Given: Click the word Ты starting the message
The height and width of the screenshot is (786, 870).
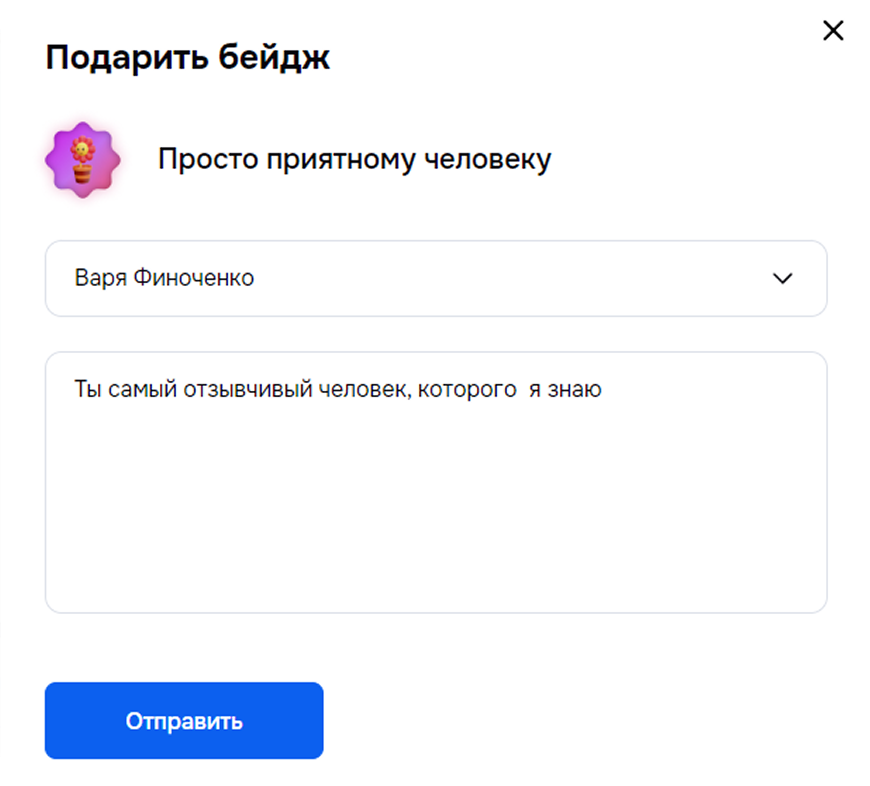Looking at the screenshot, I should 86,389.
